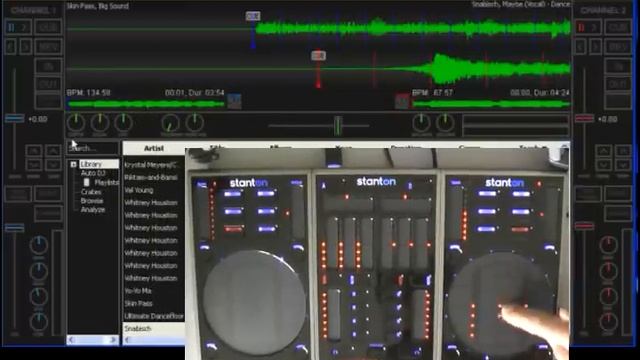Select the Krystal Meyers track row

[154, 165]
